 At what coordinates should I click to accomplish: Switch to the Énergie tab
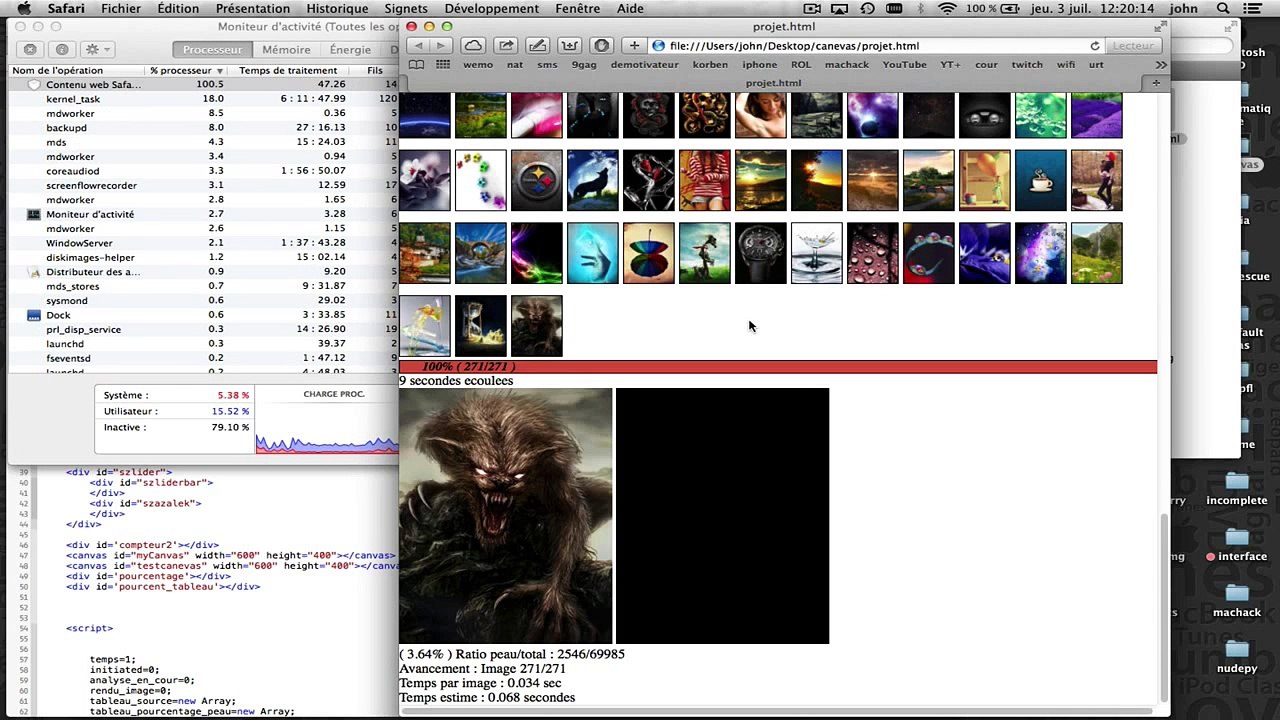350,49
